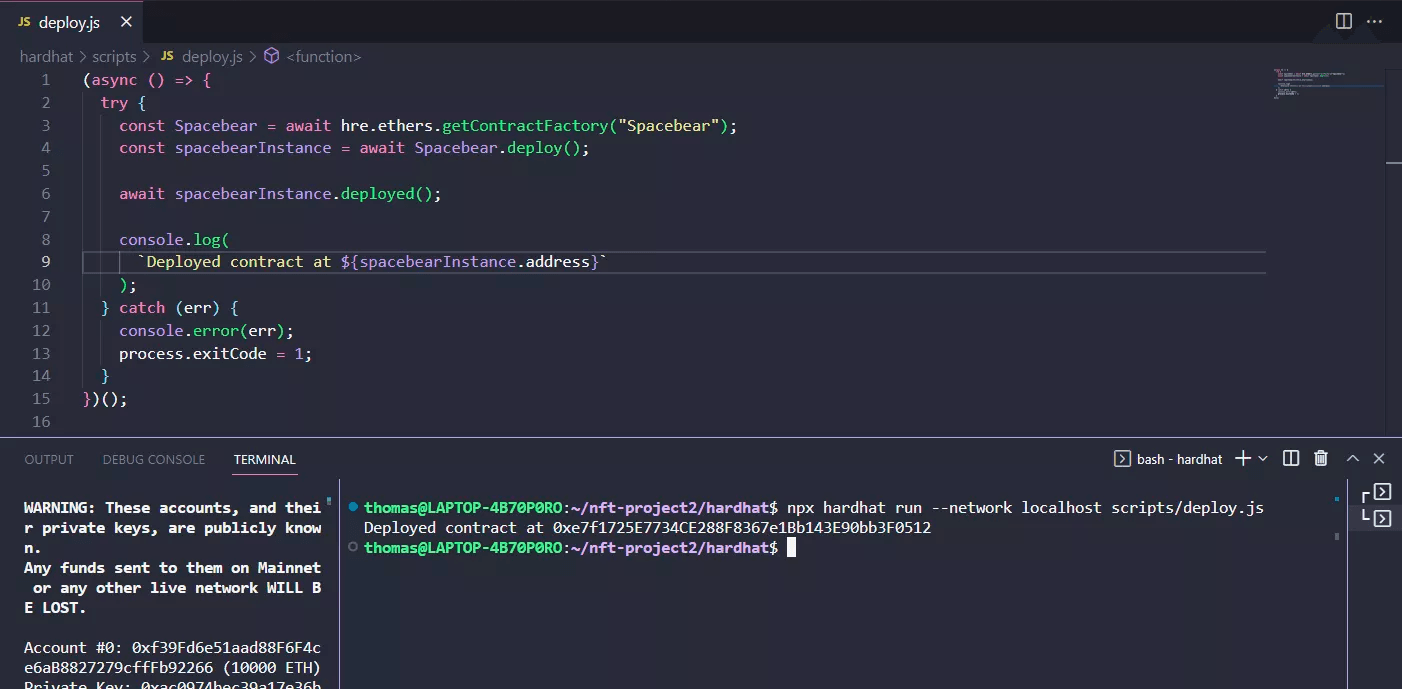
Task: Click the terminal prompt input cursor
Action: coord(791,548)
